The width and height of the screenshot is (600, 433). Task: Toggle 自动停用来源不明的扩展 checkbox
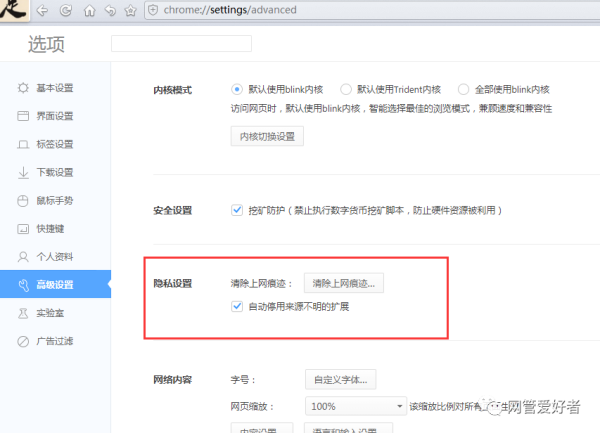237,306
